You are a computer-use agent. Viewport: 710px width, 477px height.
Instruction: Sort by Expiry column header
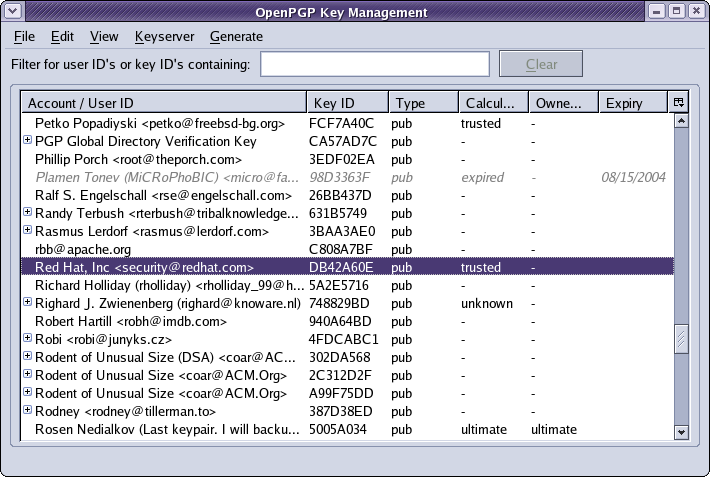(x=633, y=103)
